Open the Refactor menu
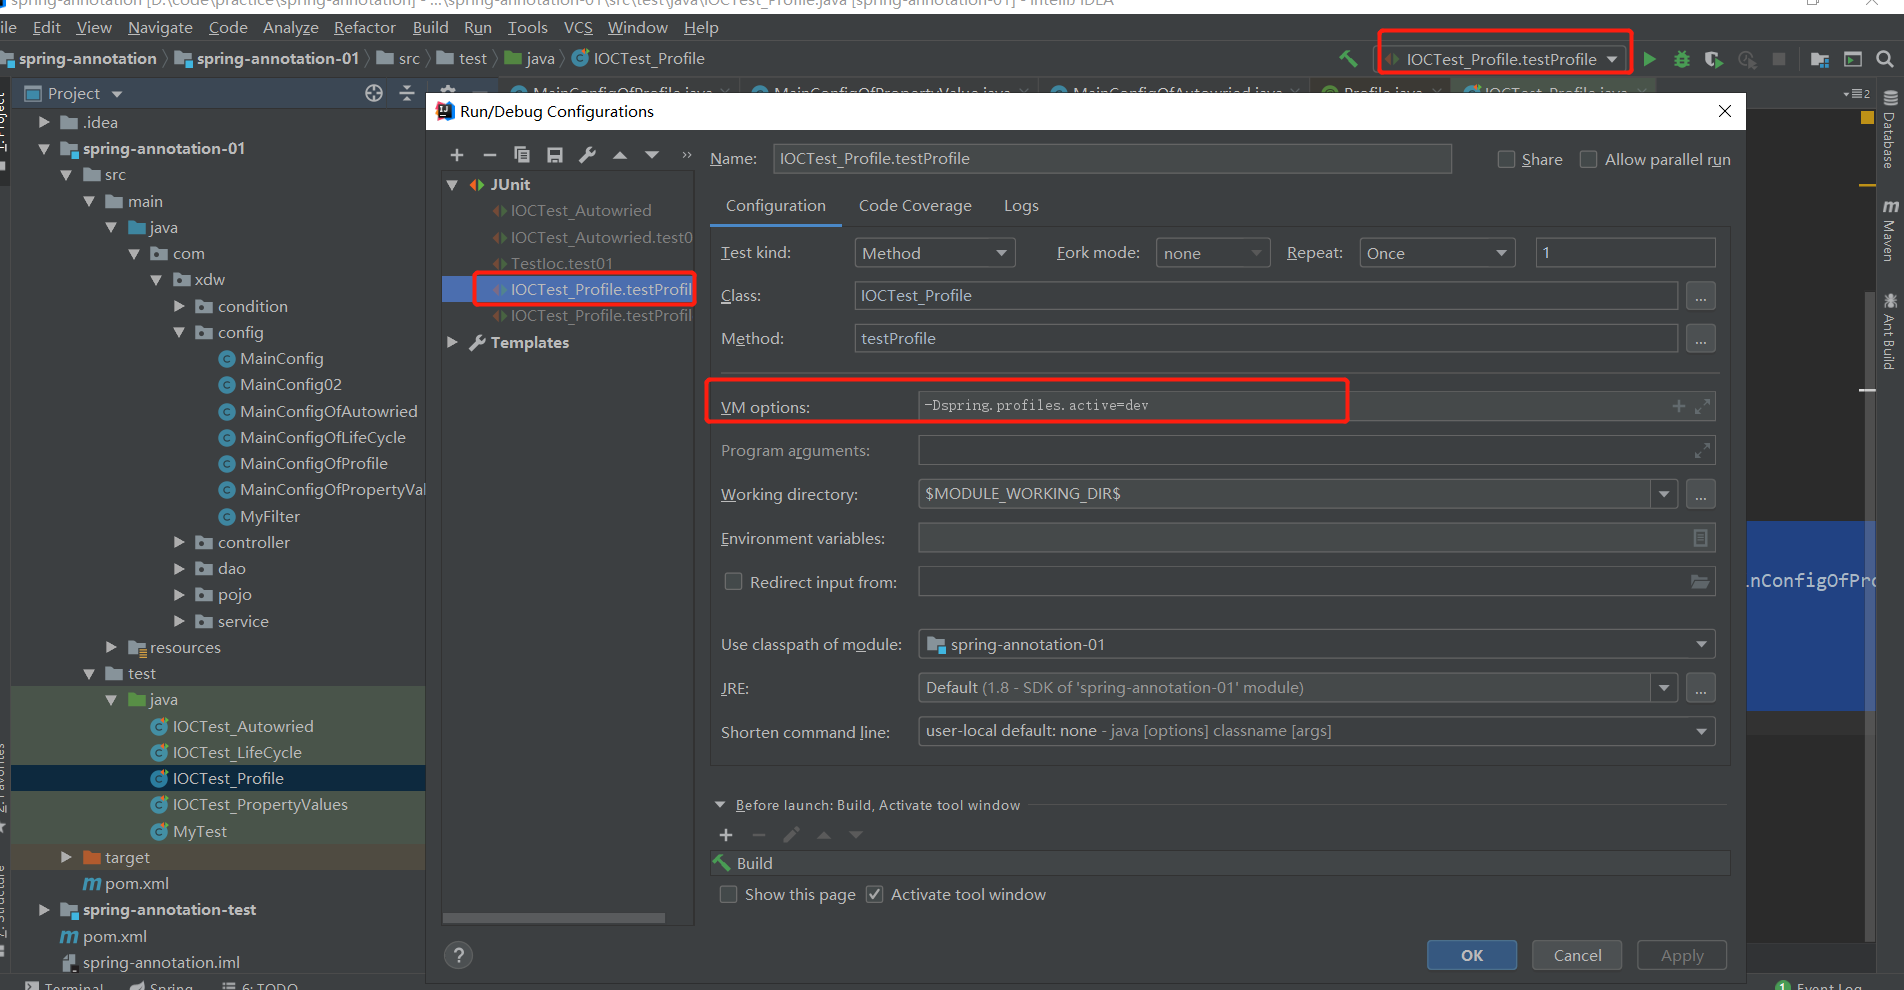Screen dimensions: 1904x990 point(365,28)
